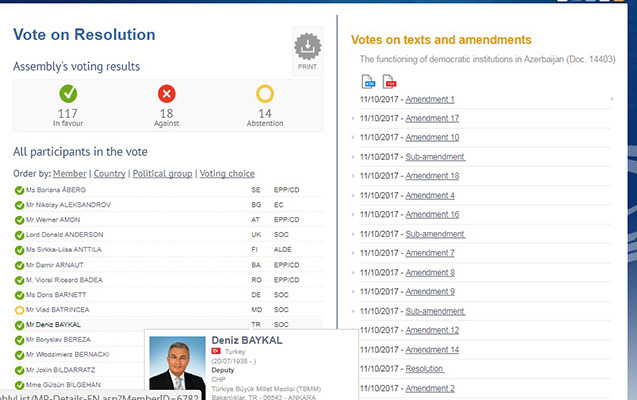This screenshot has height=400, width=637.
Task: Sort the list by Political group
Action: [161, 174]
